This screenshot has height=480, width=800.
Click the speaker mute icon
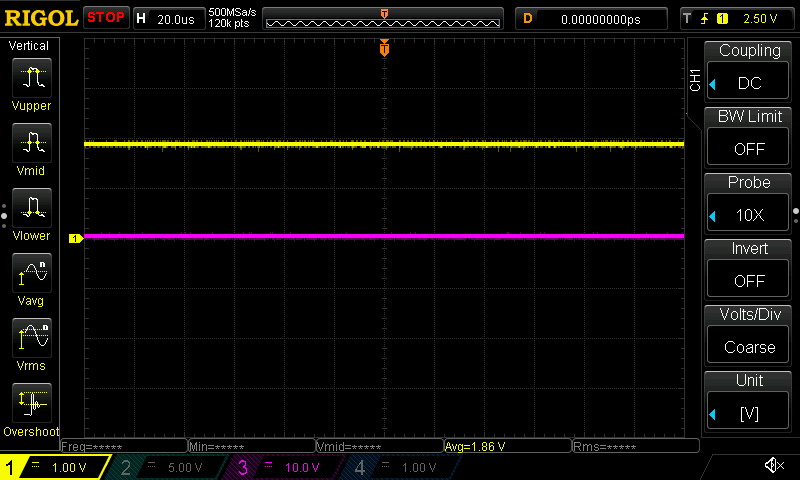tap(774, 465)
